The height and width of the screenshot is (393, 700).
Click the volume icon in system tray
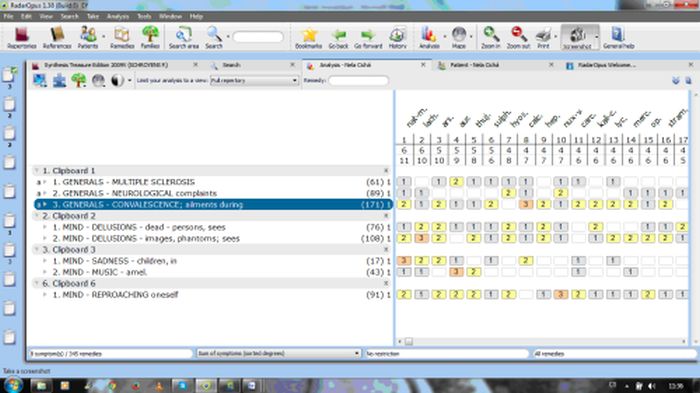(x=652, y=386)
